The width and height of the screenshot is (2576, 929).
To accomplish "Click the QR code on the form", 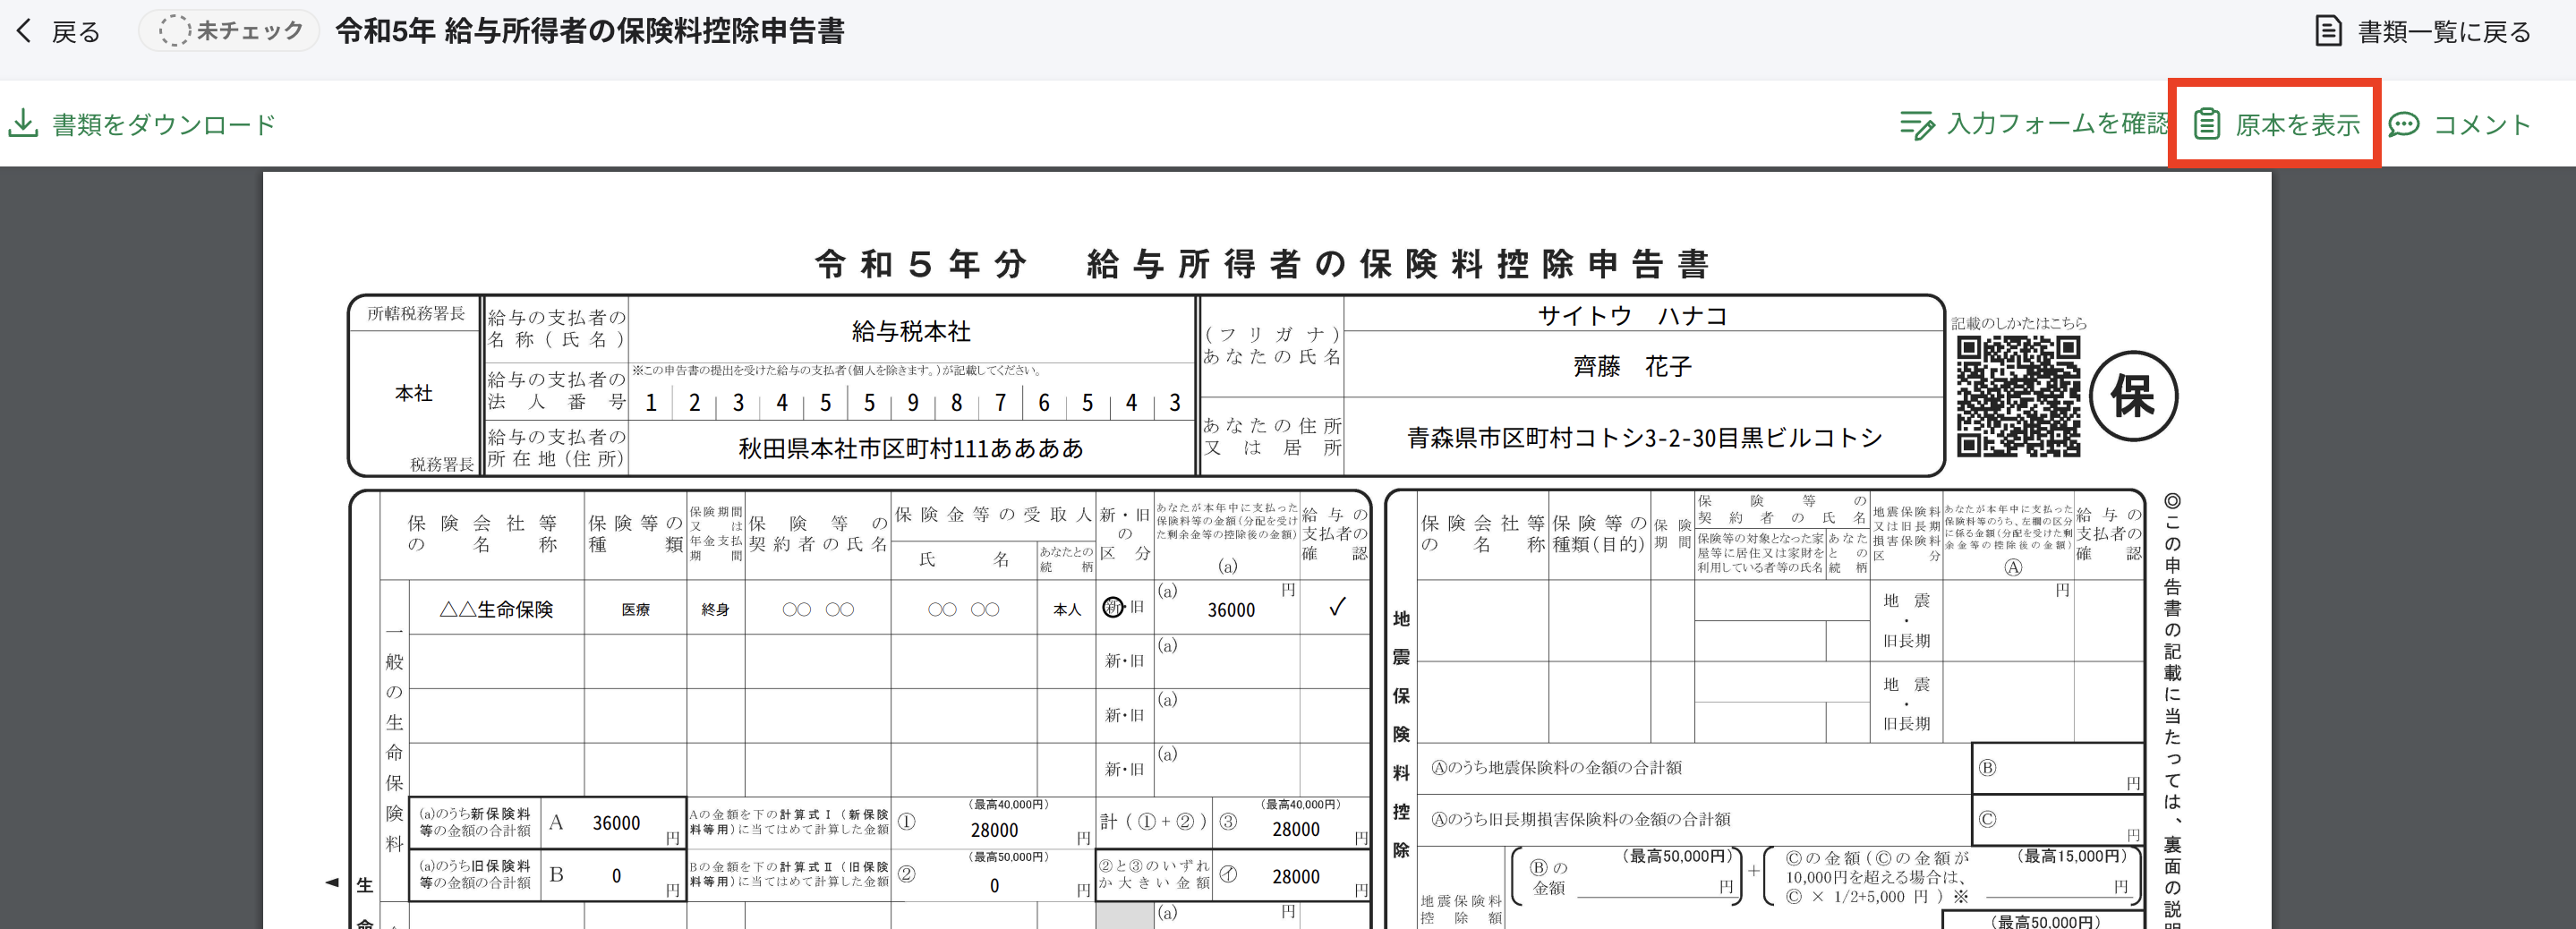I will pos(2018,396).
